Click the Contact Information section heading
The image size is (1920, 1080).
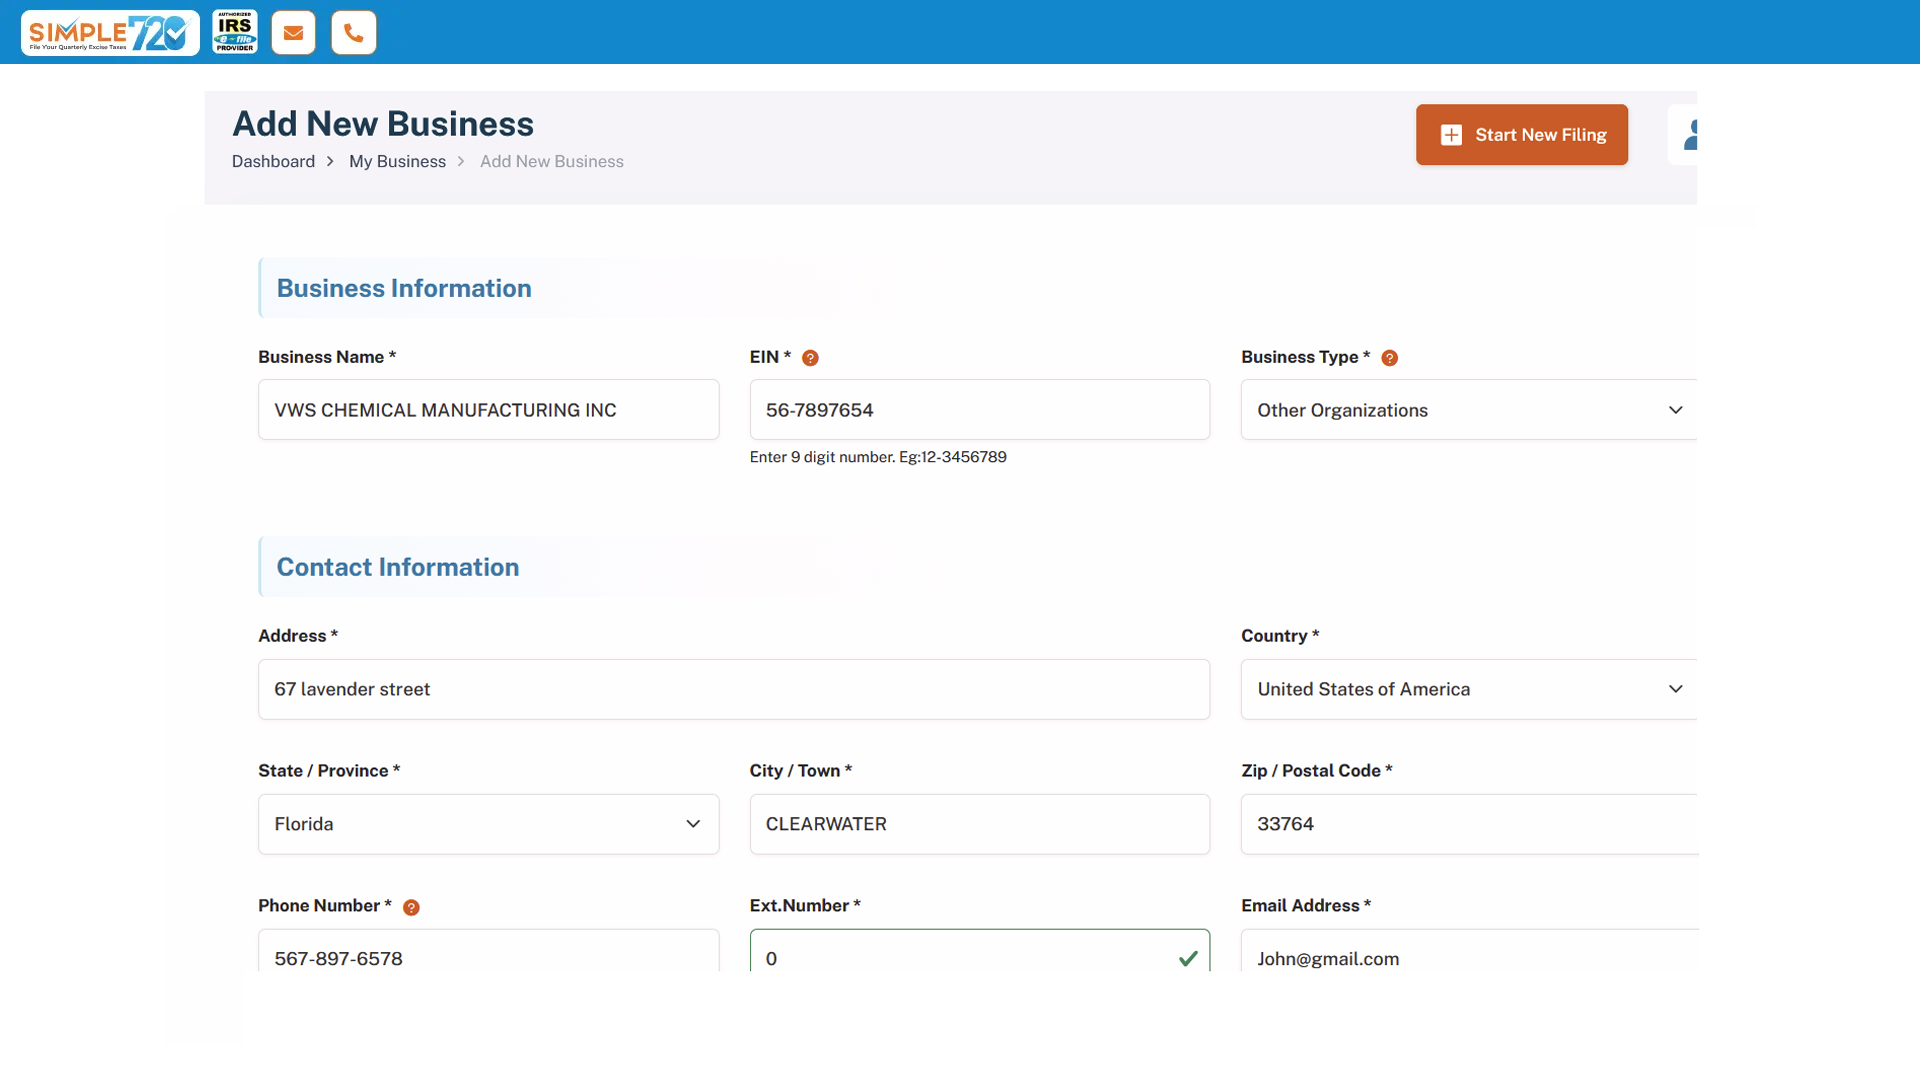(x=398, y=567)
